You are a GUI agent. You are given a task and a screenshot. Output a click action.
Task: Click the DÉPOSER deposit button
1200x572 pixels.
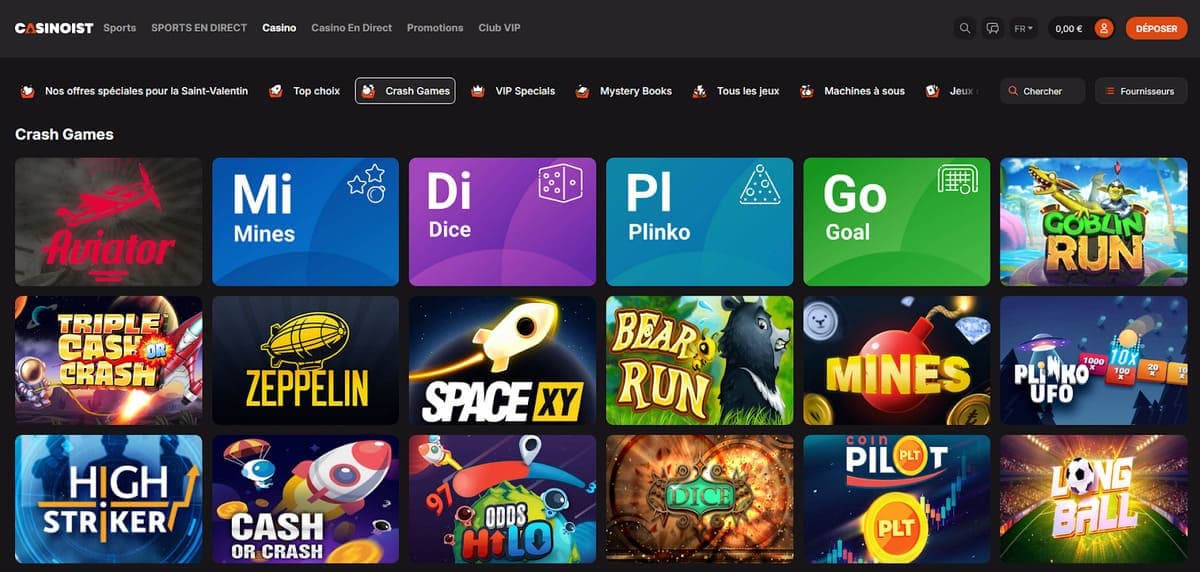tap(1156, 29)
